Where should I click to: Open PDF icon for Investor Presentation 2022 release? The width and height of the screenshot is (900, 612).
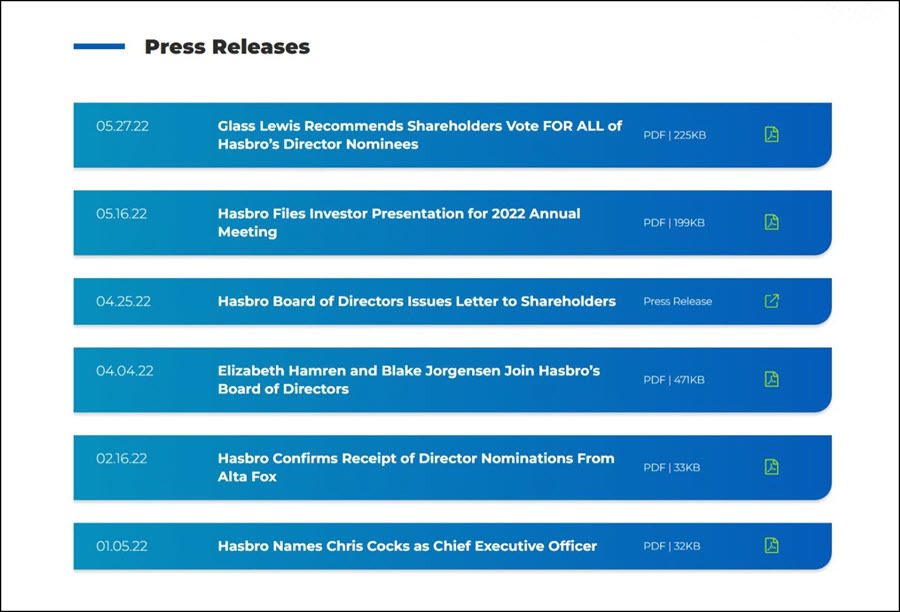771,222
